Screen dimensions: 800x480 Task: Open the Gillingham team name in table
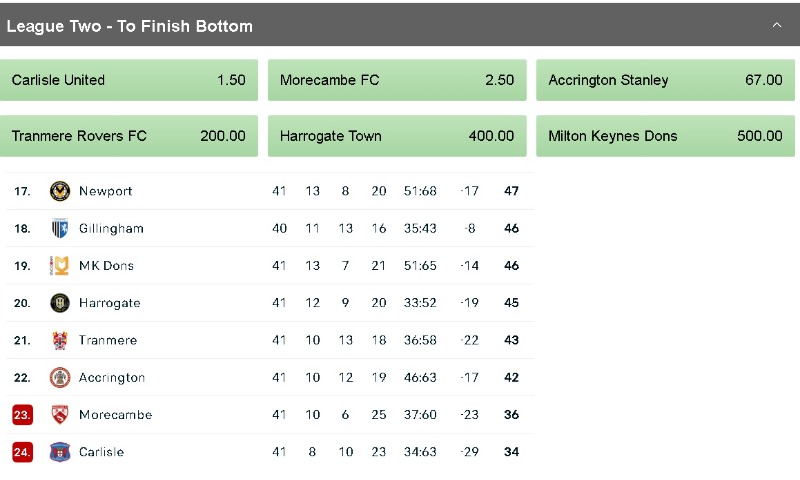click(x=111, y=228)
